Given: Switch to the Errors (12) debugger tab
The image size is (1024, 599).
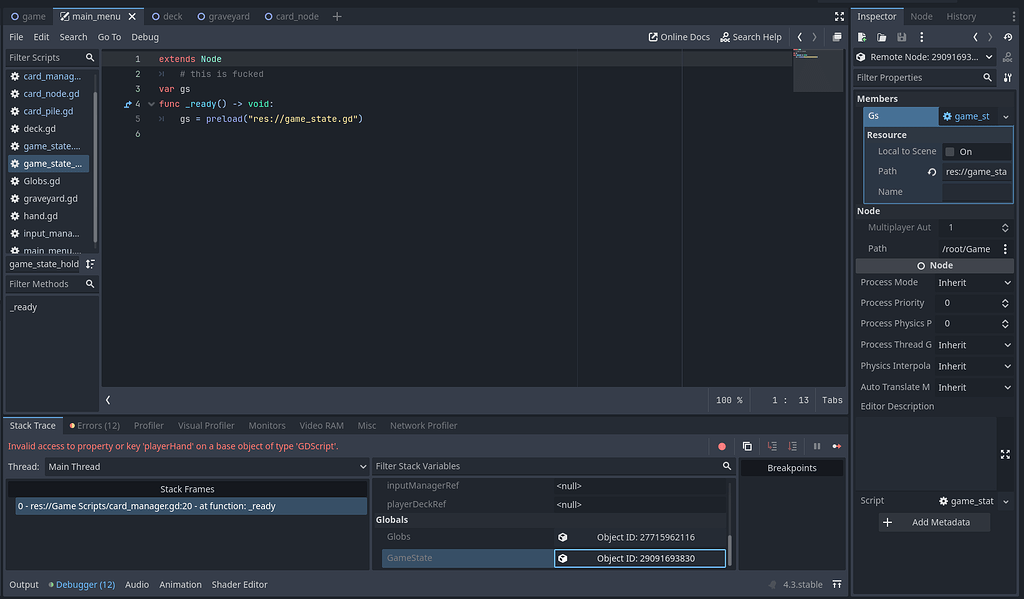Looking at the screenshot, I should tap(94, 425).
